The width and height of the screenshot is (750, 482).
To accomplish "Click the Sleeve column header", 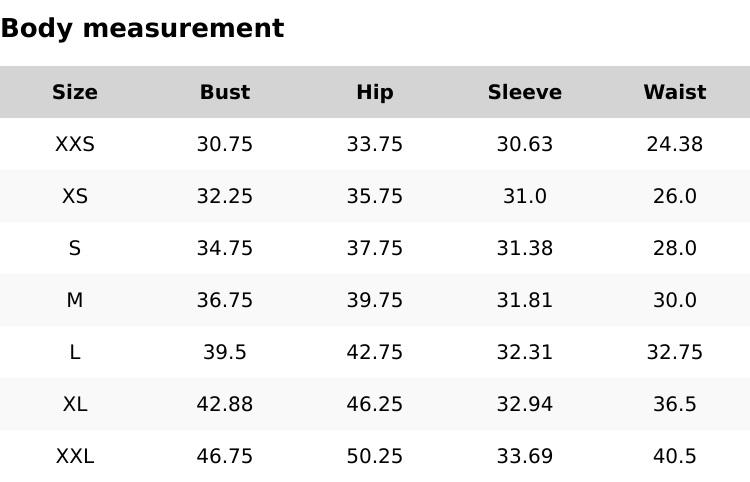I will pos(525,92).
